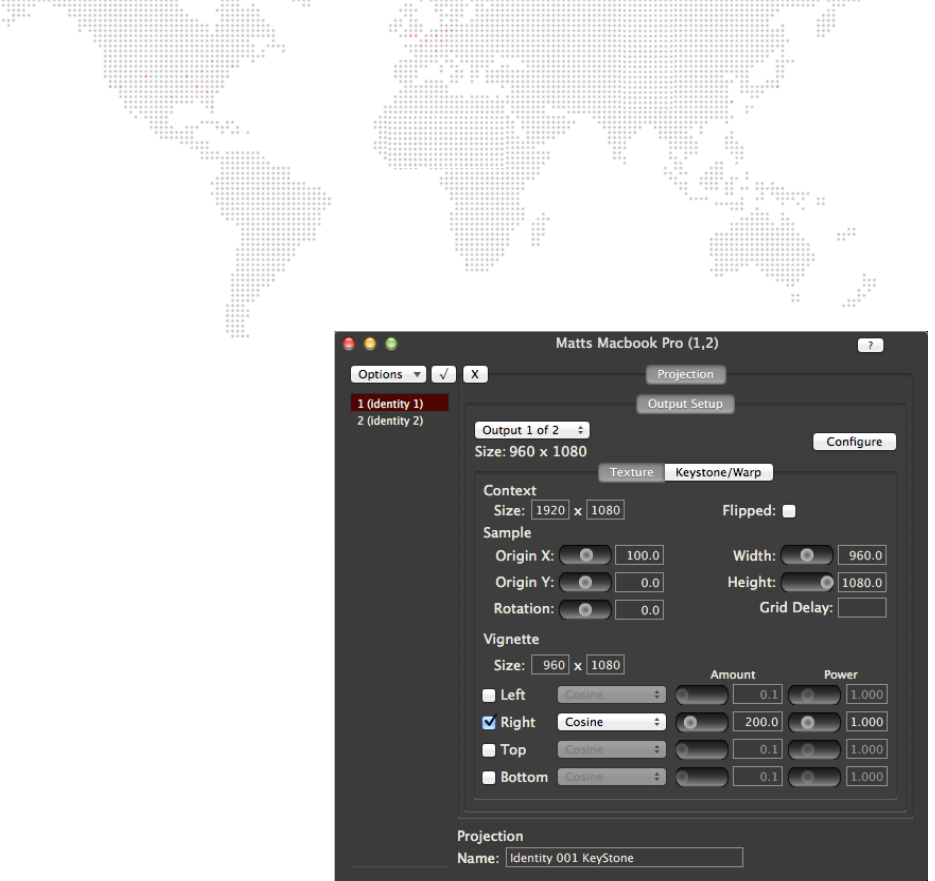Select 2 (identity 2) in the list
Viewport: 935px width, 881px height.
tap(390, 421)
